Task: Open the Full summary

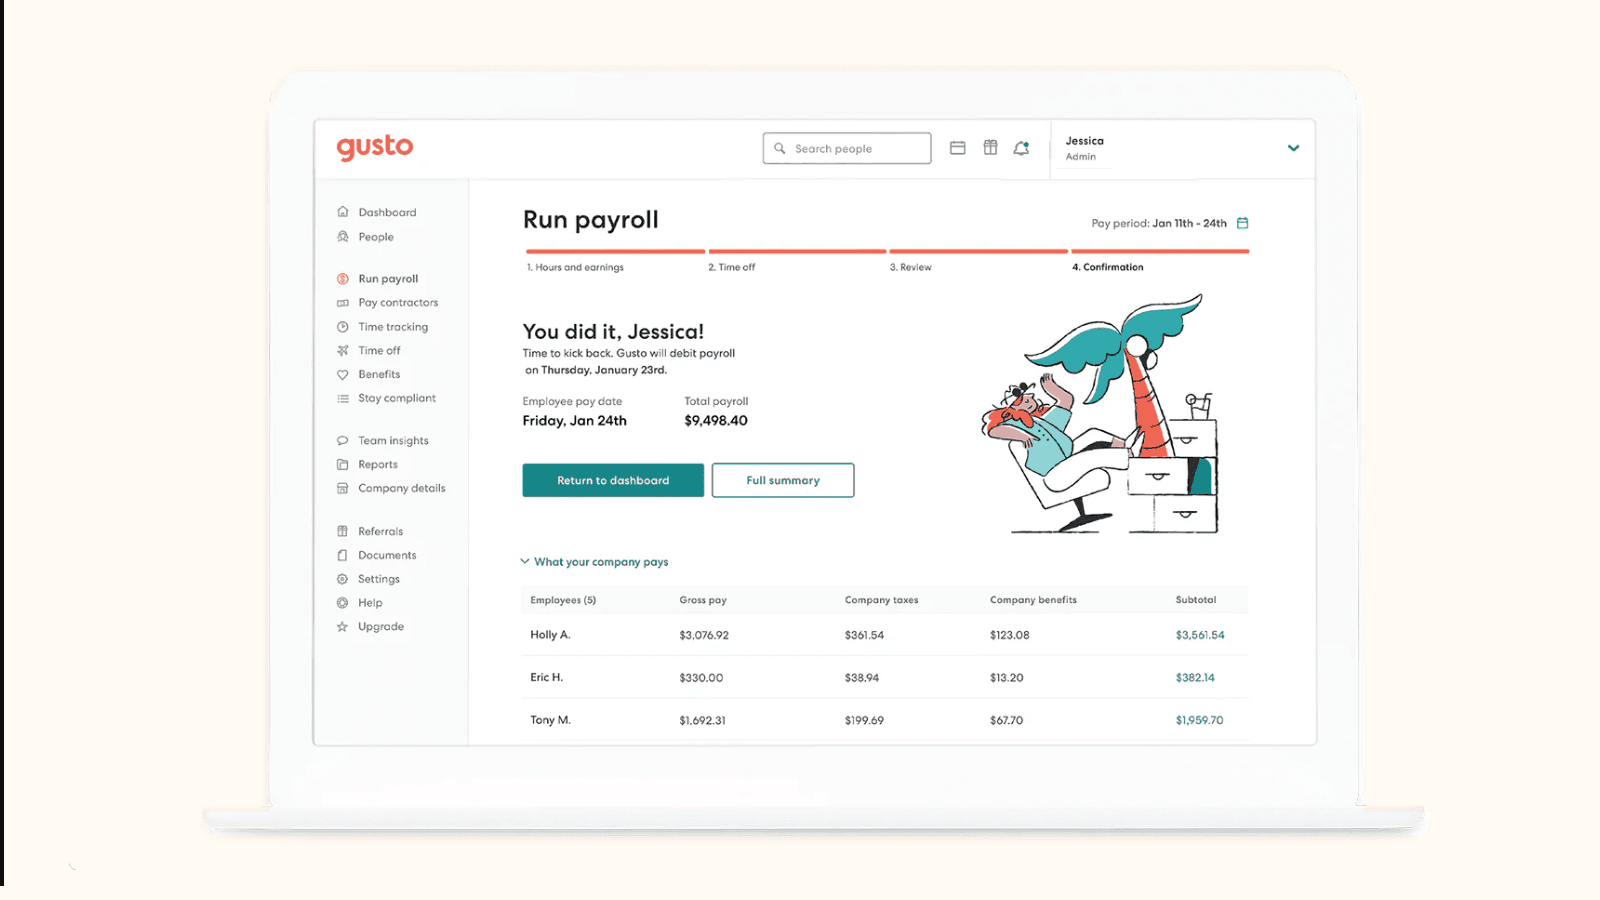Action: (x=782, y=480)
